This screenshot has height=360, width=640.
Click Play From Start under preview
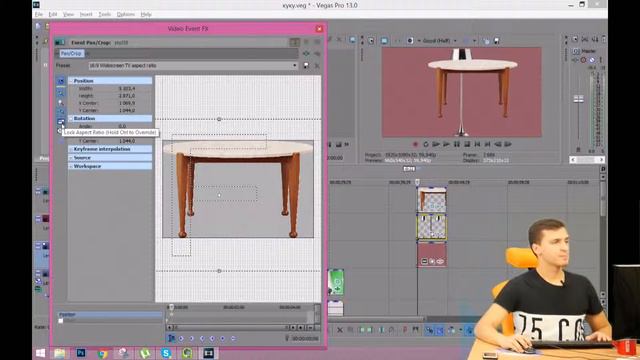[x=436, y=144]
